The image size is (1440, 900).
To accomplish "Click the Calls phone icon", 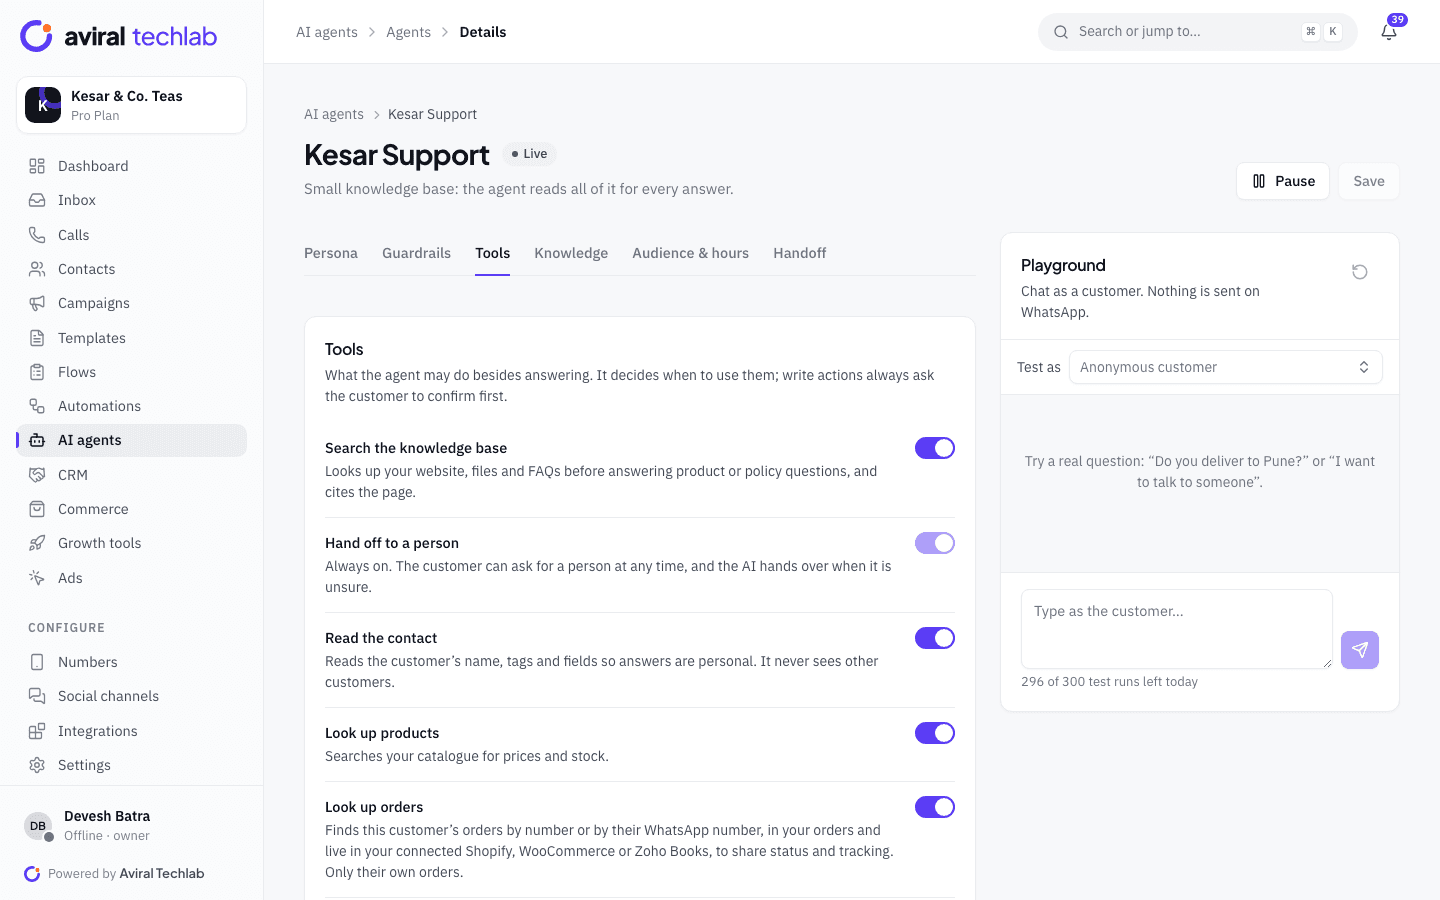I will coord(37,235).
